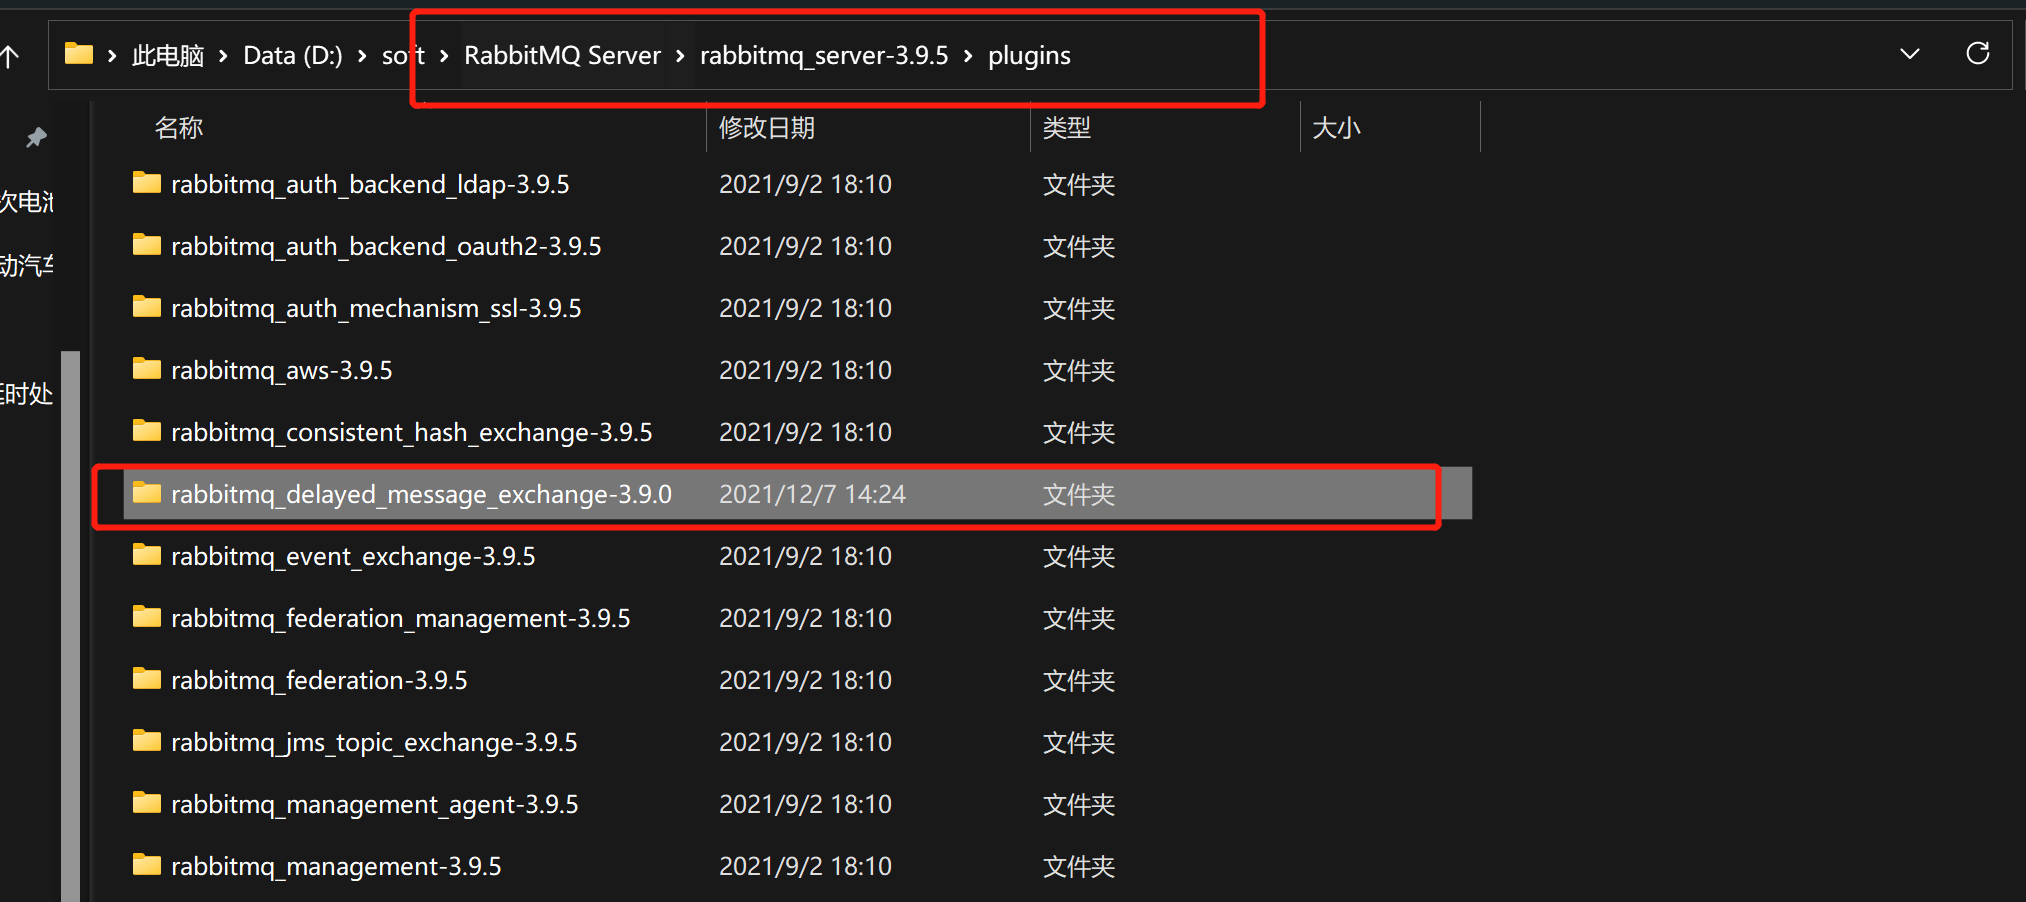Click 文件夹 type of rabbitmq_aws-3.9.5 row
Image resolution: width=2026 pixels, height=902 pixels.
[x=1079, y=371]
